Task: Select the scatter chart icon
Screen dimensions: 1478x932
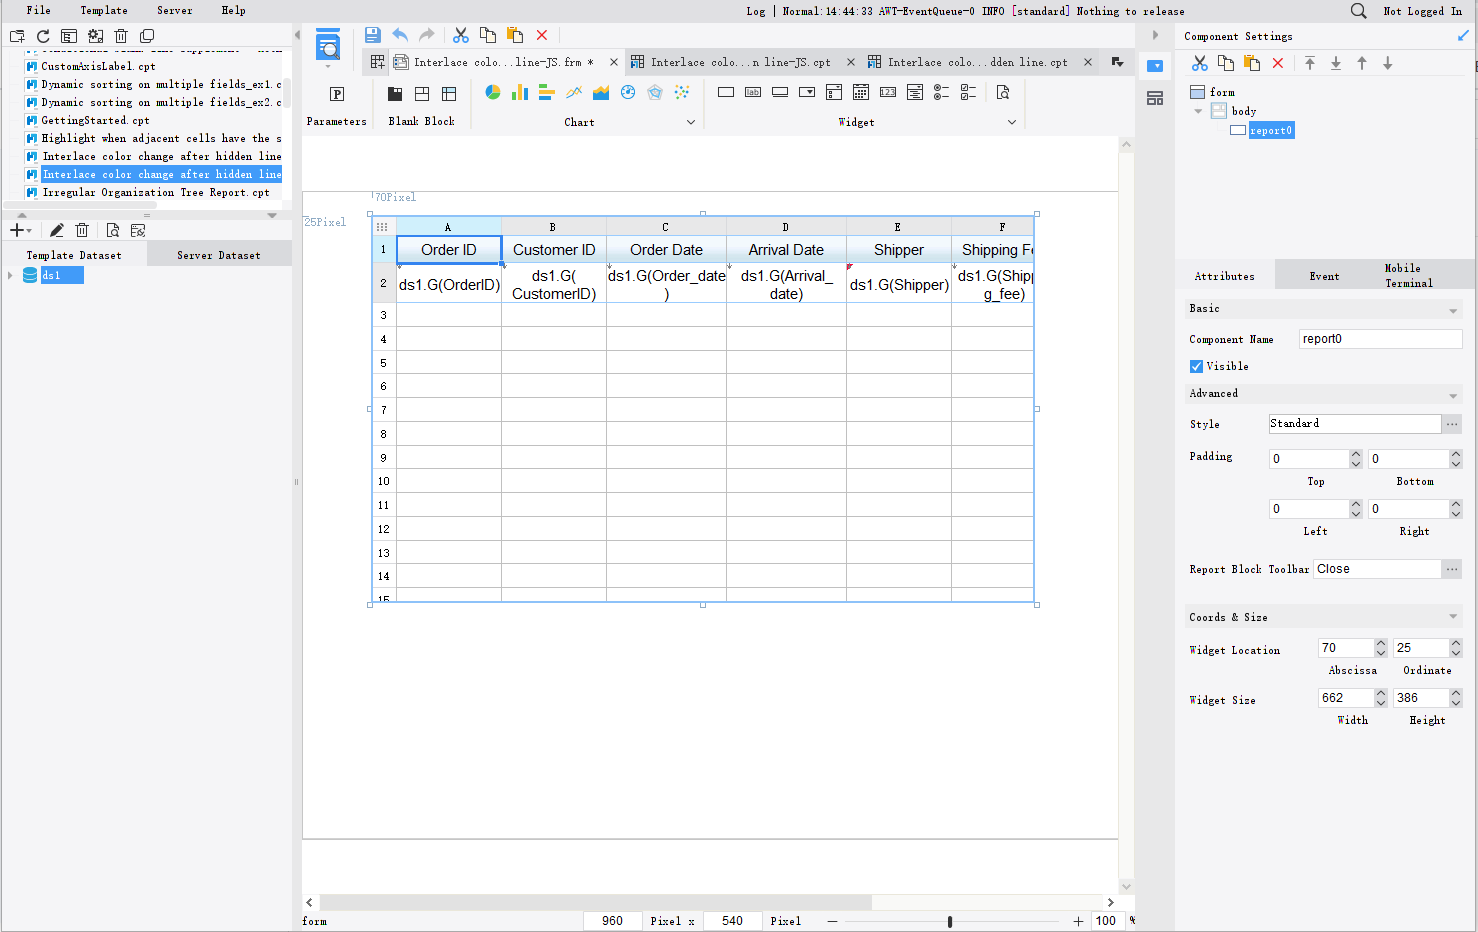Action: [682, 92]
